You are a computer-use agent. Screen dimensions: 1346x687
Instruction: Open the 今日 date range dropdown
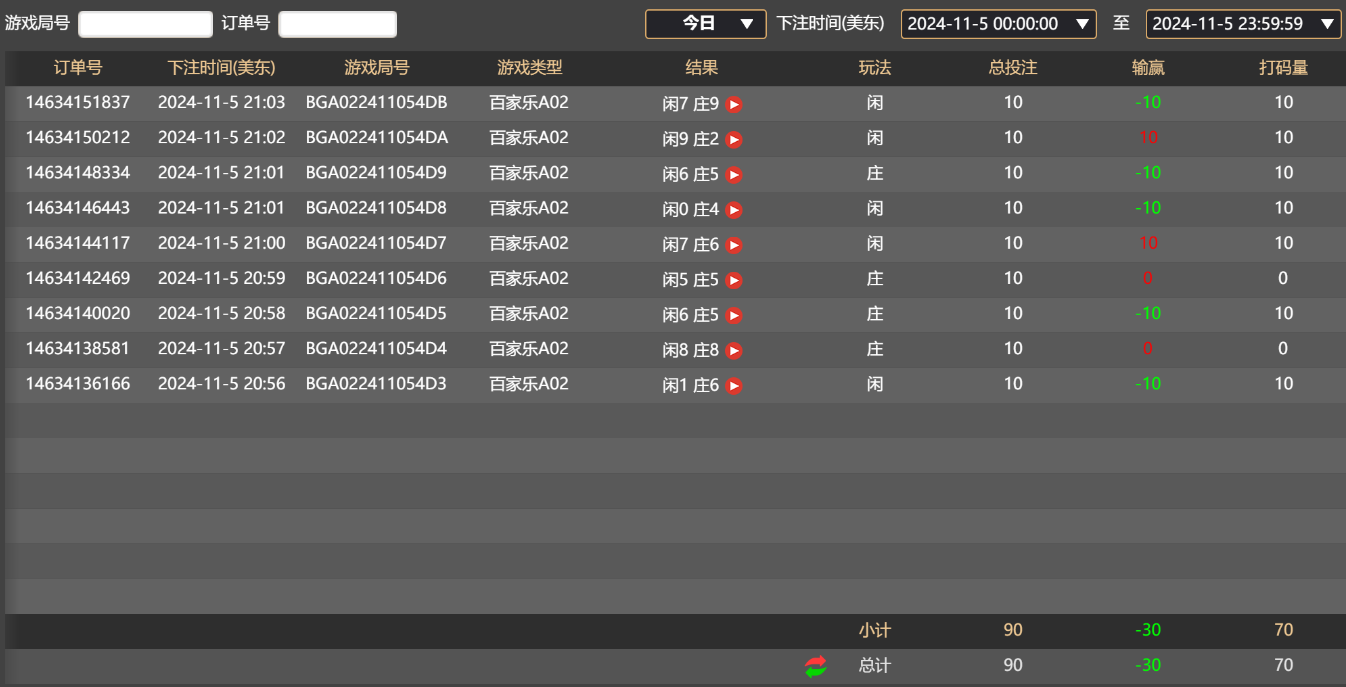(x=705, y=22)
